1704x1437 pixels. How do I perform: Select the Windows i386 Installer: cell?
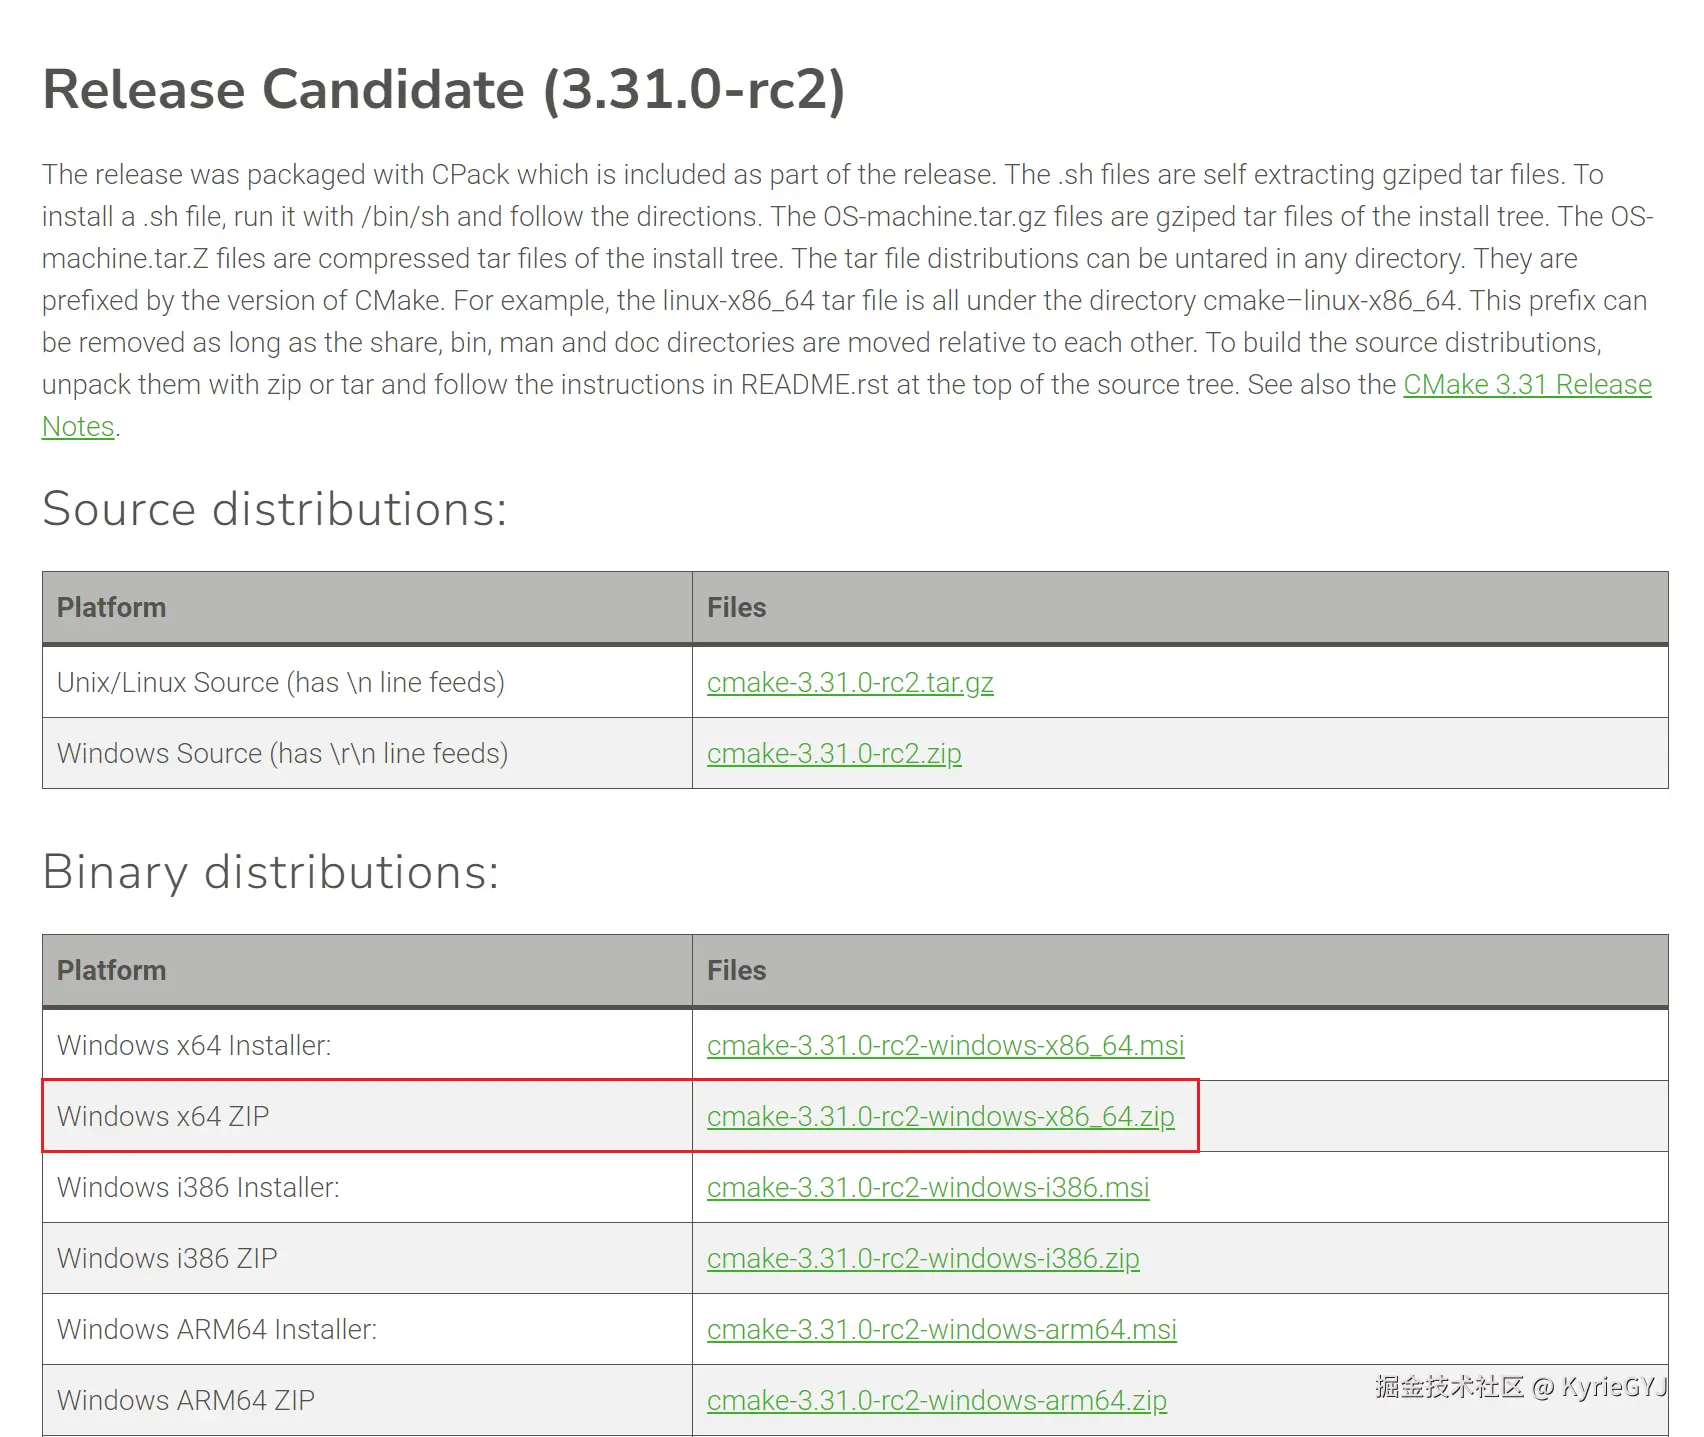367,1187
